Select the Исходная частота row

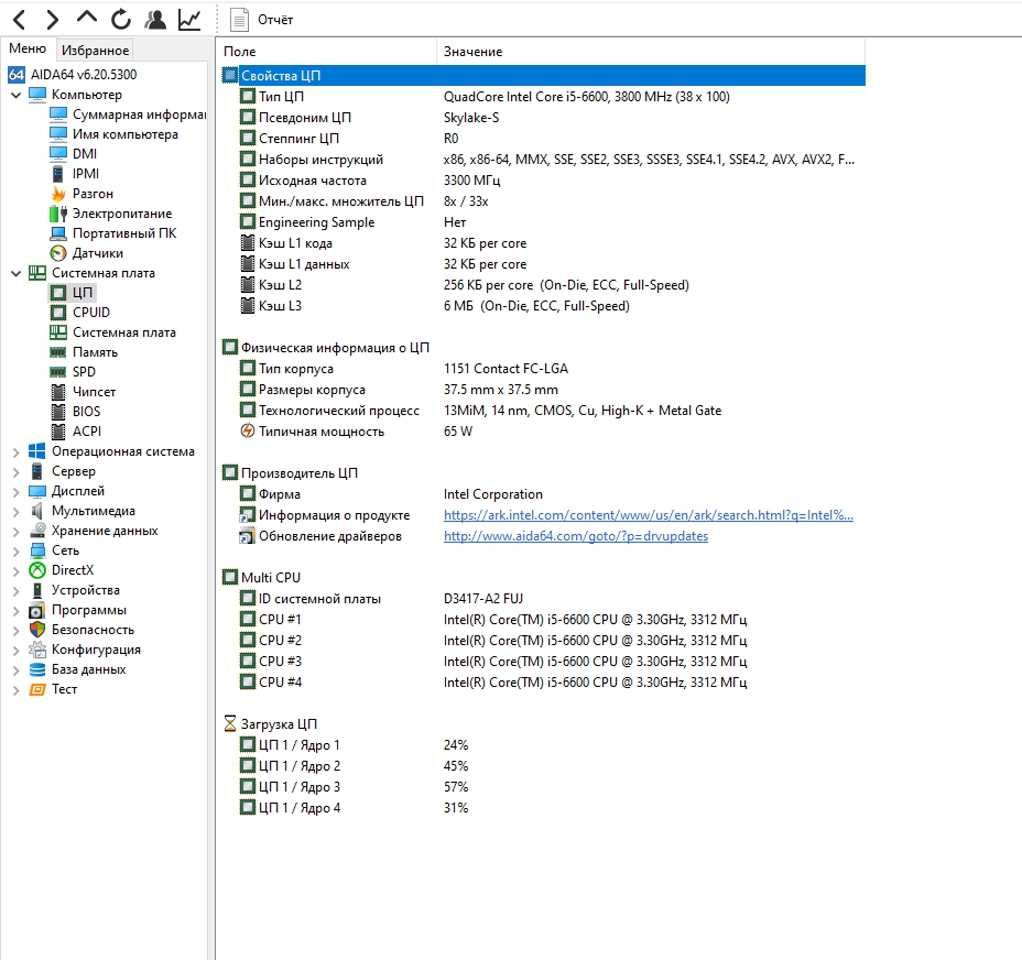pos(544,180)
